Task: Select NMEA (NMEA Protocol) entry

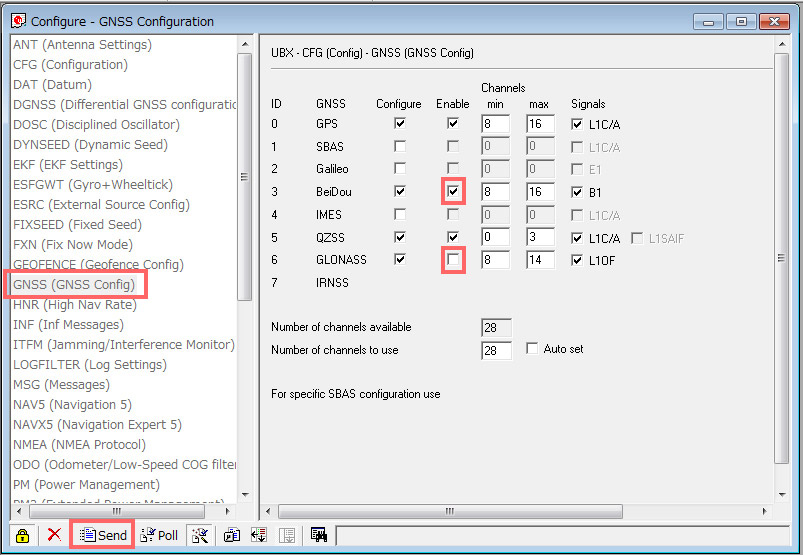Action: click(79, 445)
